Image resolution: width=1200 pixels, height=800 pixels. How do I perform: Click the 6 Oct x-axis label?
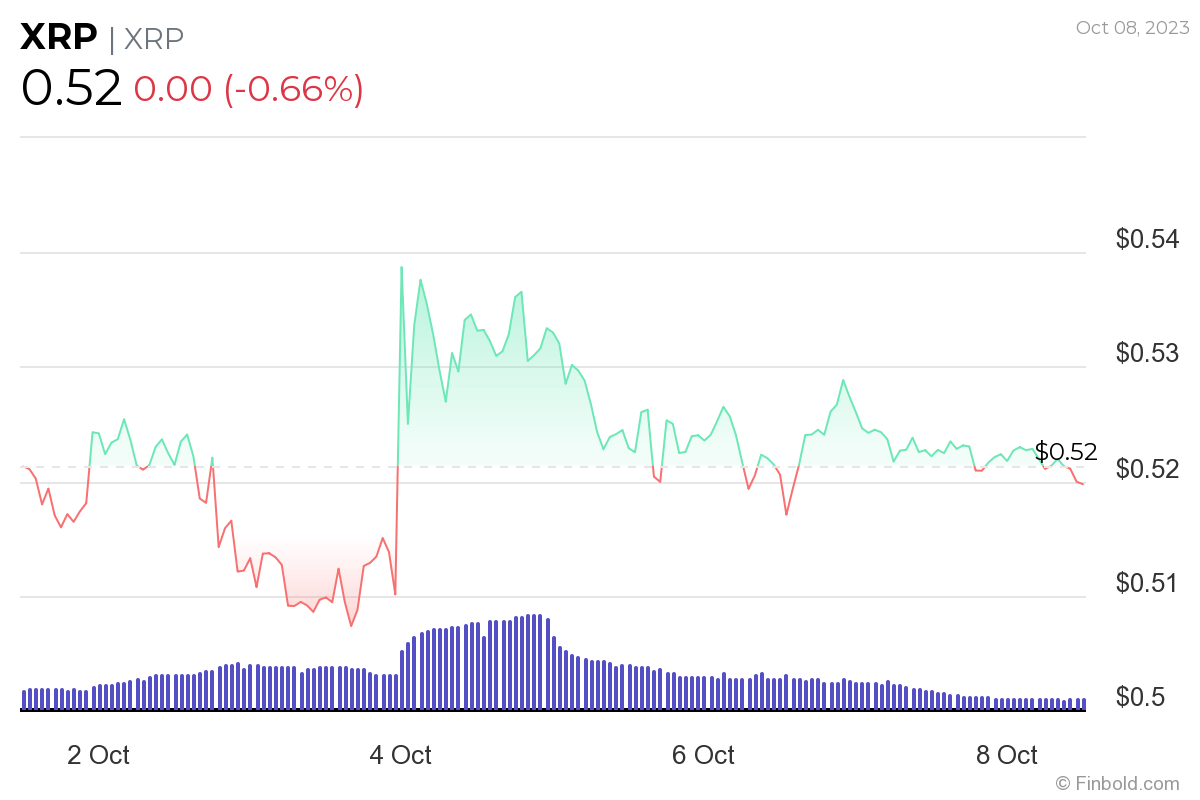[x=704, y=755]
